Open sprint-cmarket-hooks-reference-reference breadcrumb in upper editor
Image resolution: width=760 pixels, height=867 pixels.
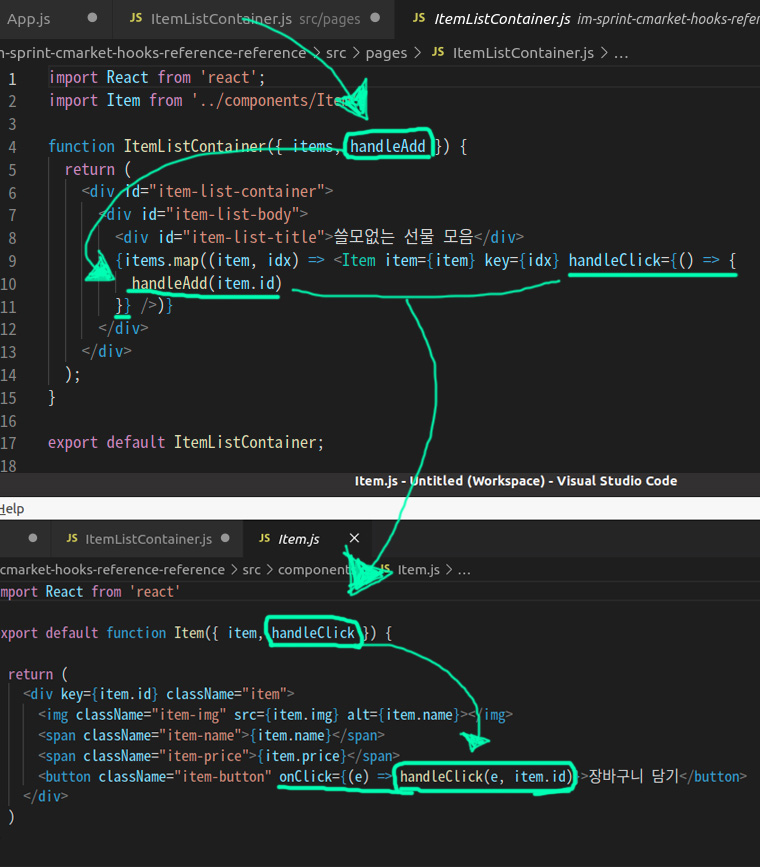point(153,53)
